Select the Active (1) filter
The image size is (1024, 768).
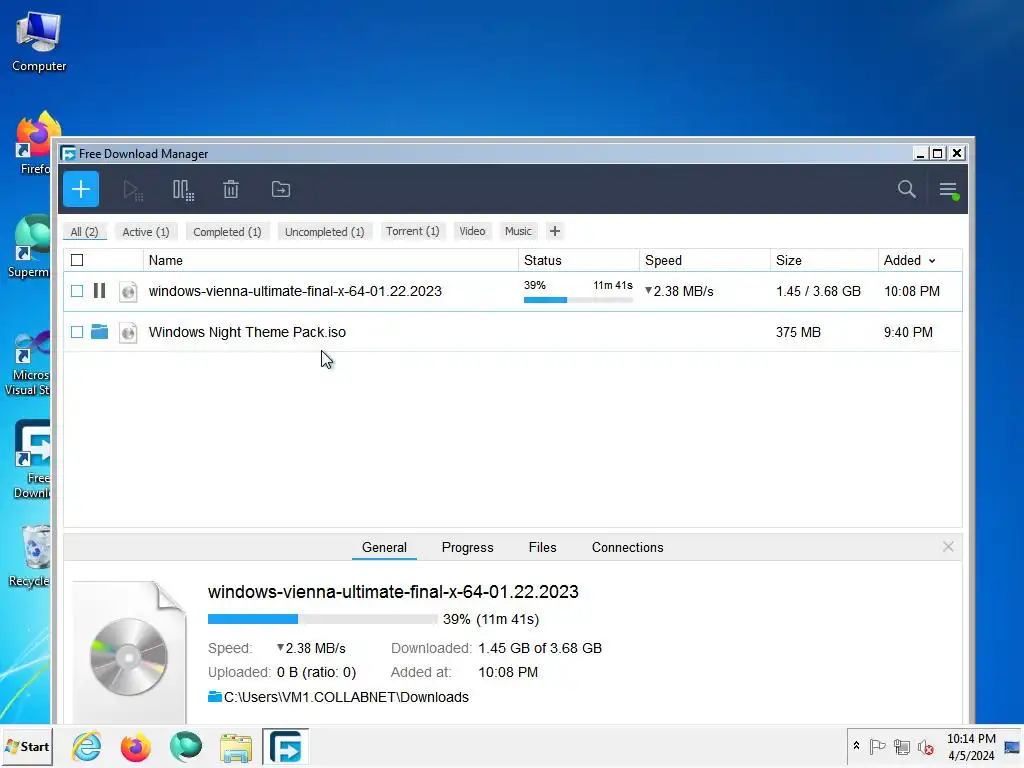click(146, 232)
